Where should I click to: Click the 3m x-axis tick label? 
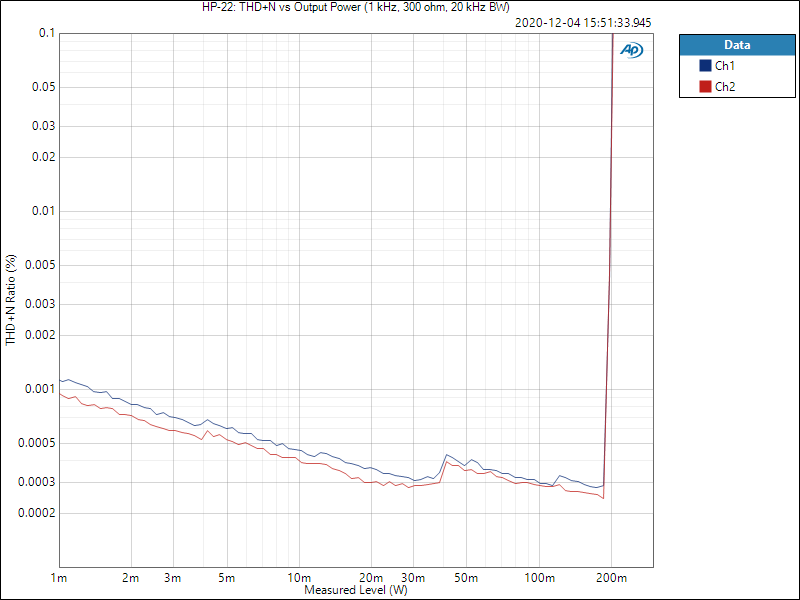click(172, 578)
